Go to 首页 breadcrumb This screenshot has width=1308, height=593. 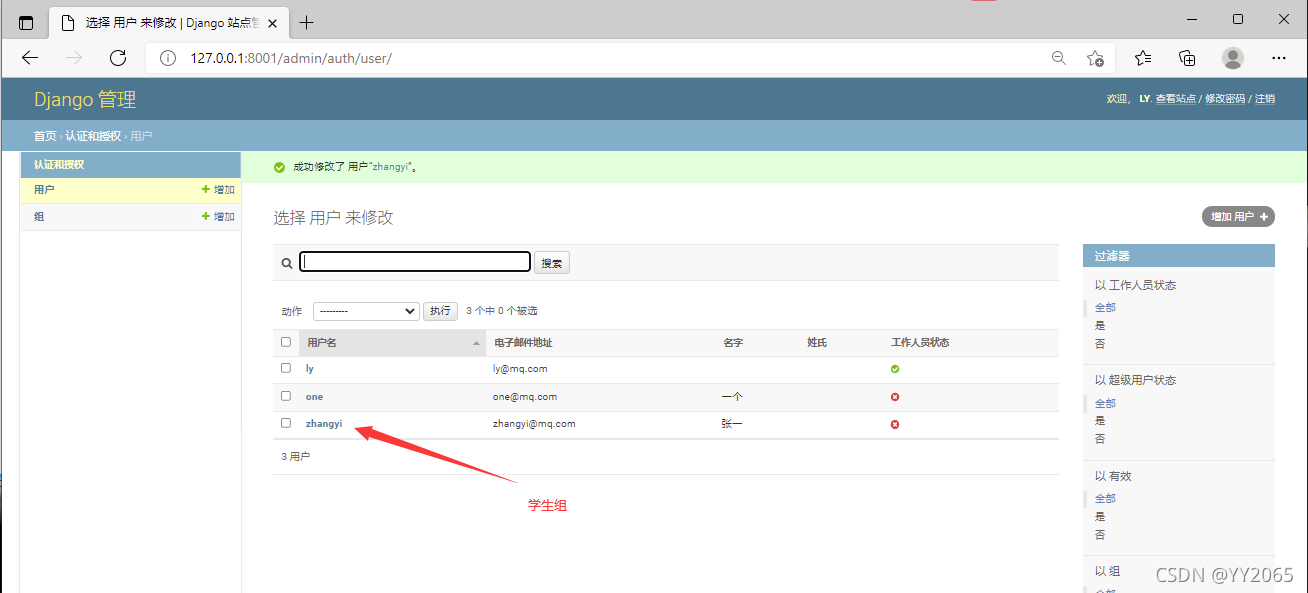[x=45, y=136]
